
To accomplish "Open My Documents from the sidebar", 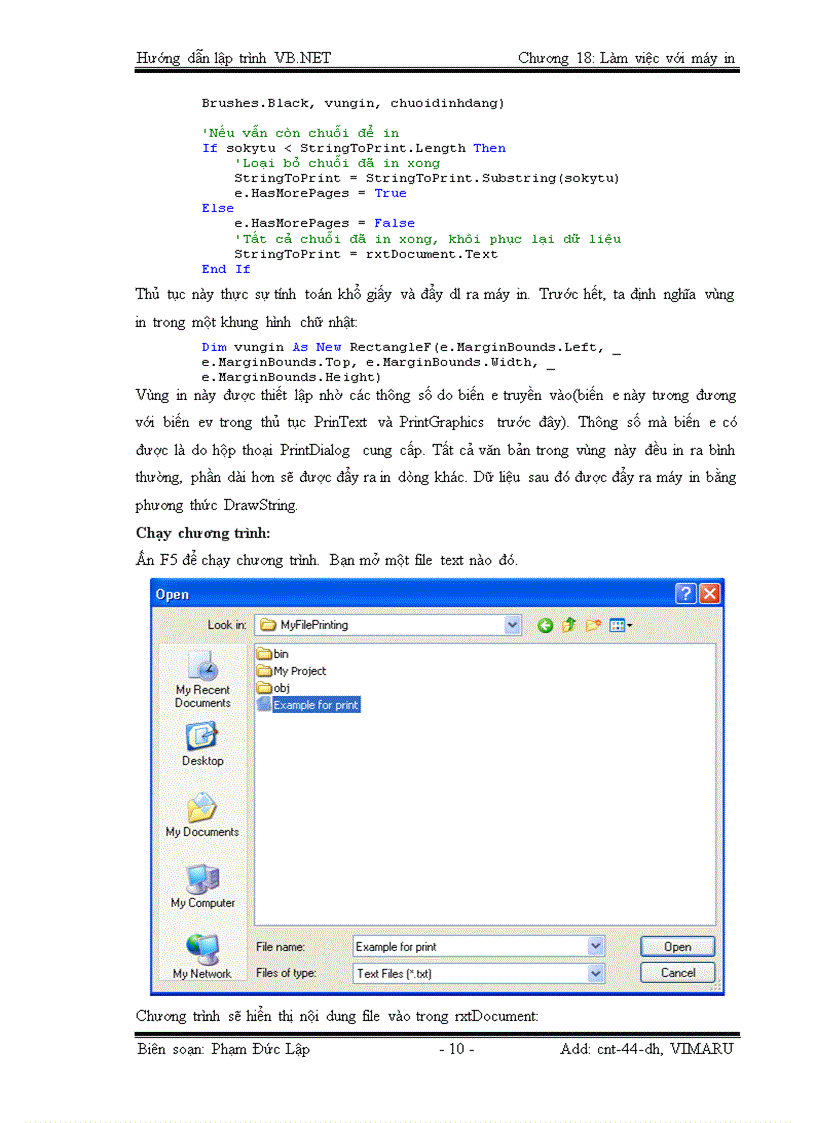I will coord(202,812).
